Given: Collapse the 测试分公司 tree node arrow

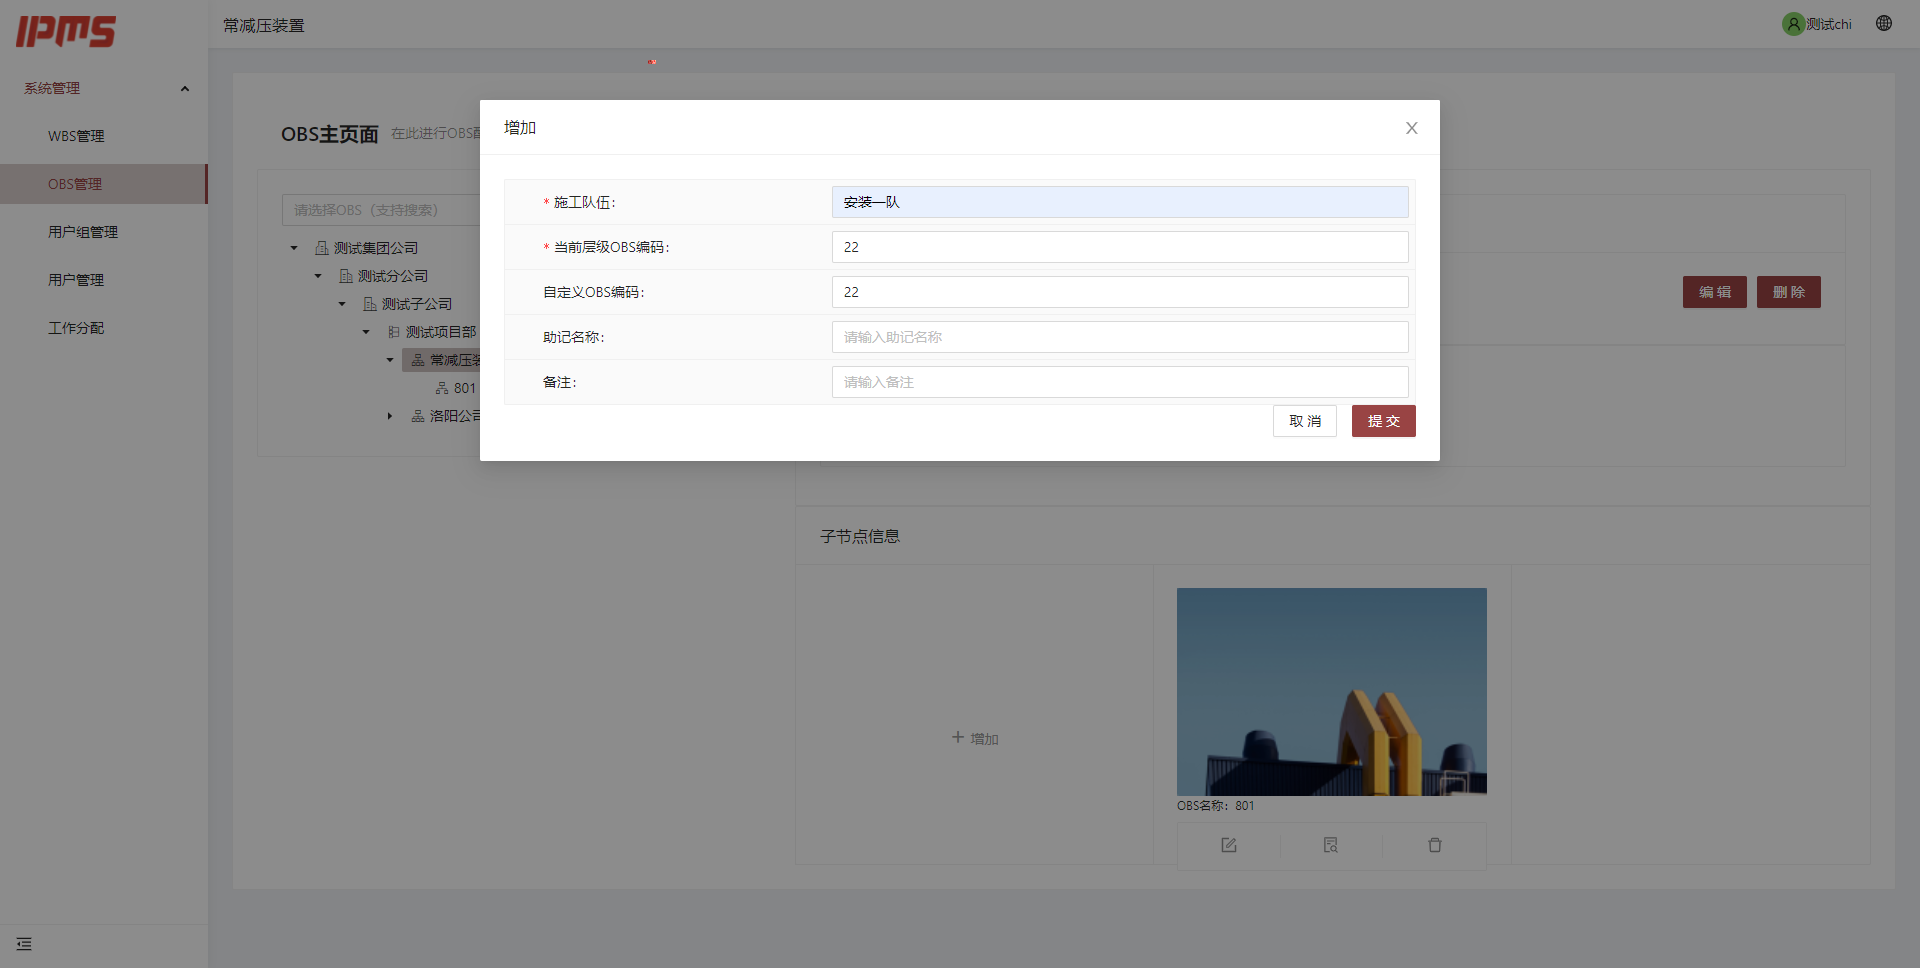Looking at the screenshot, I should coord(318,276).
